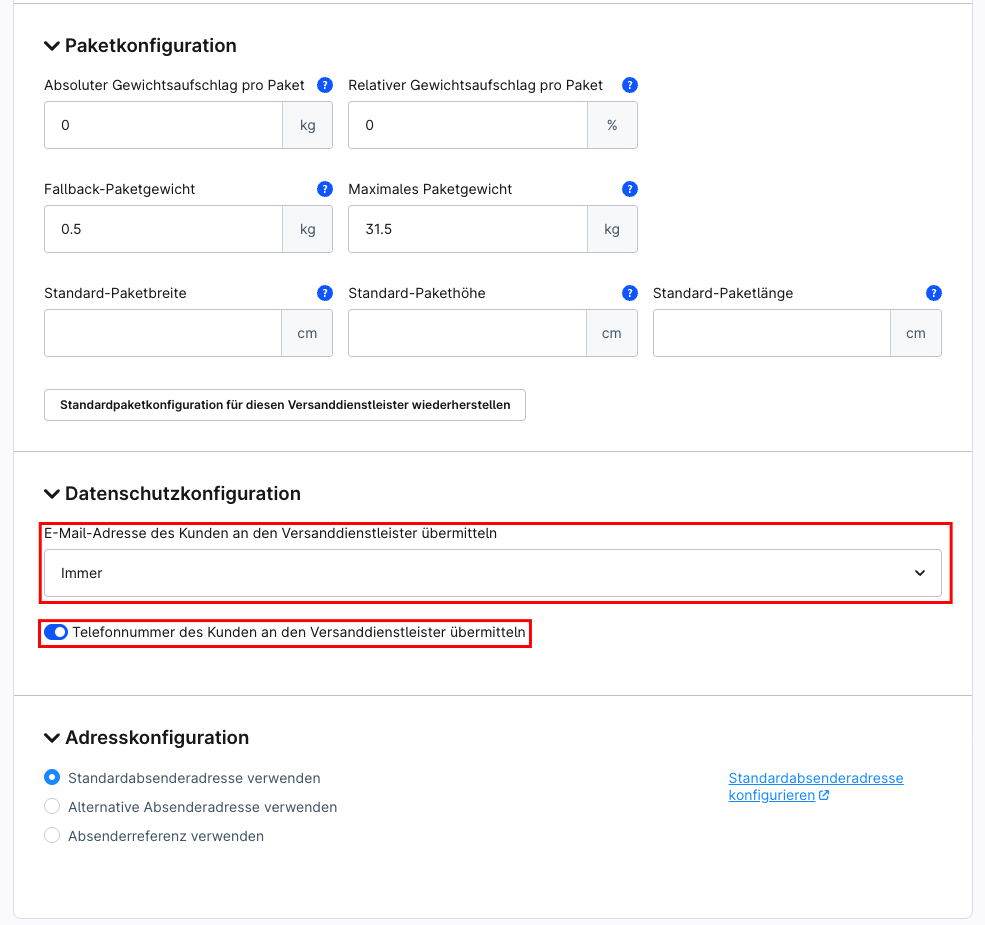Show help for Standard-Paketlänge
Viewport: 985px width, 925px height.
click(x=933, y=293)
